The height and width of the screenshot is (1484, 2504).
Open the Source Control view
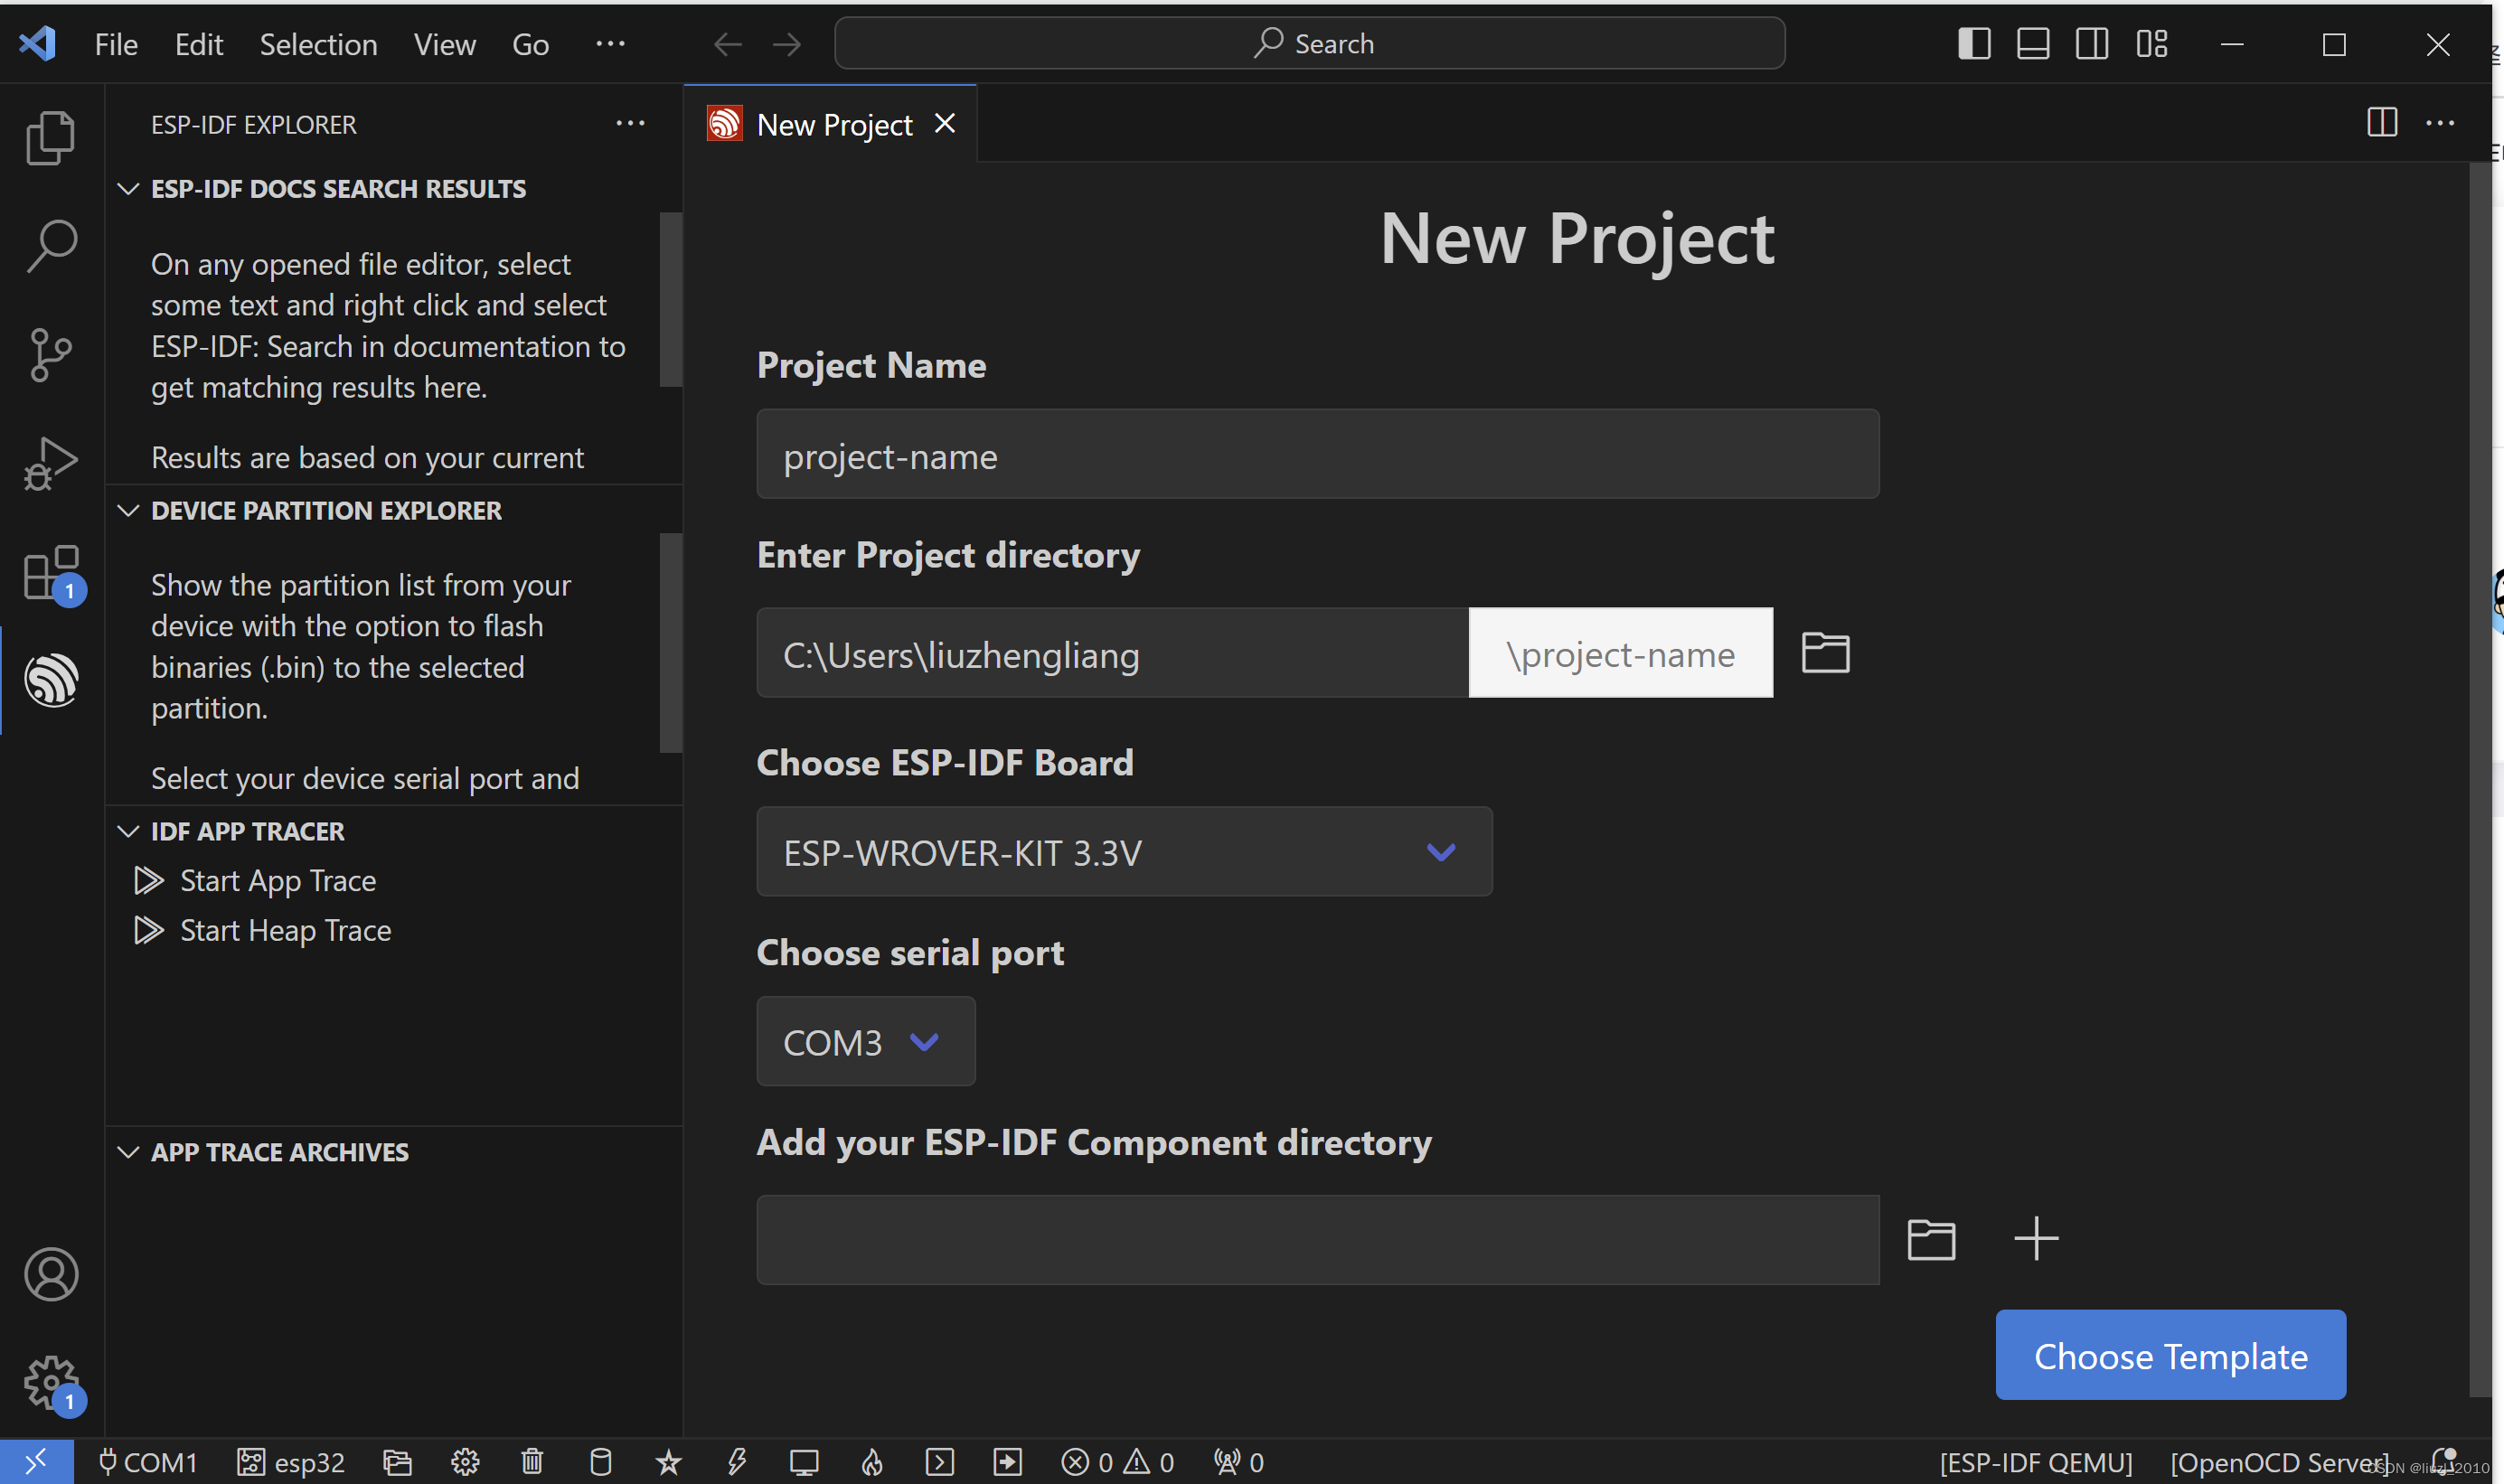click(x=51, y=354)
